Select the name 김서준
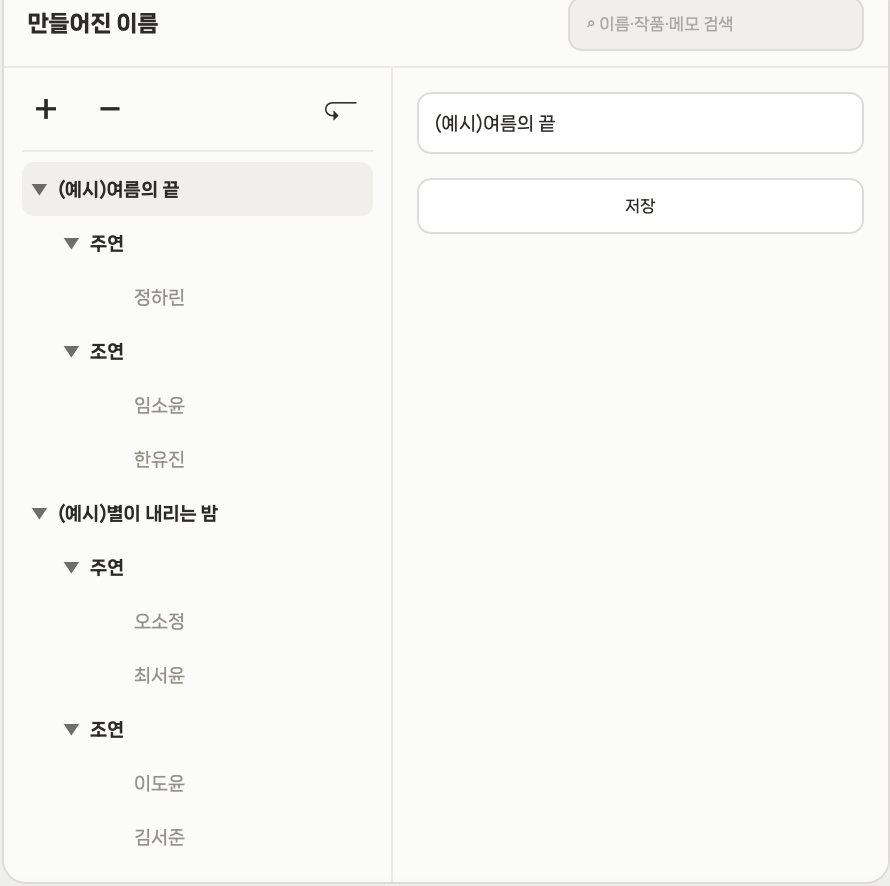The height and width of the screenshot is (886, 890). tap(159, 837)
